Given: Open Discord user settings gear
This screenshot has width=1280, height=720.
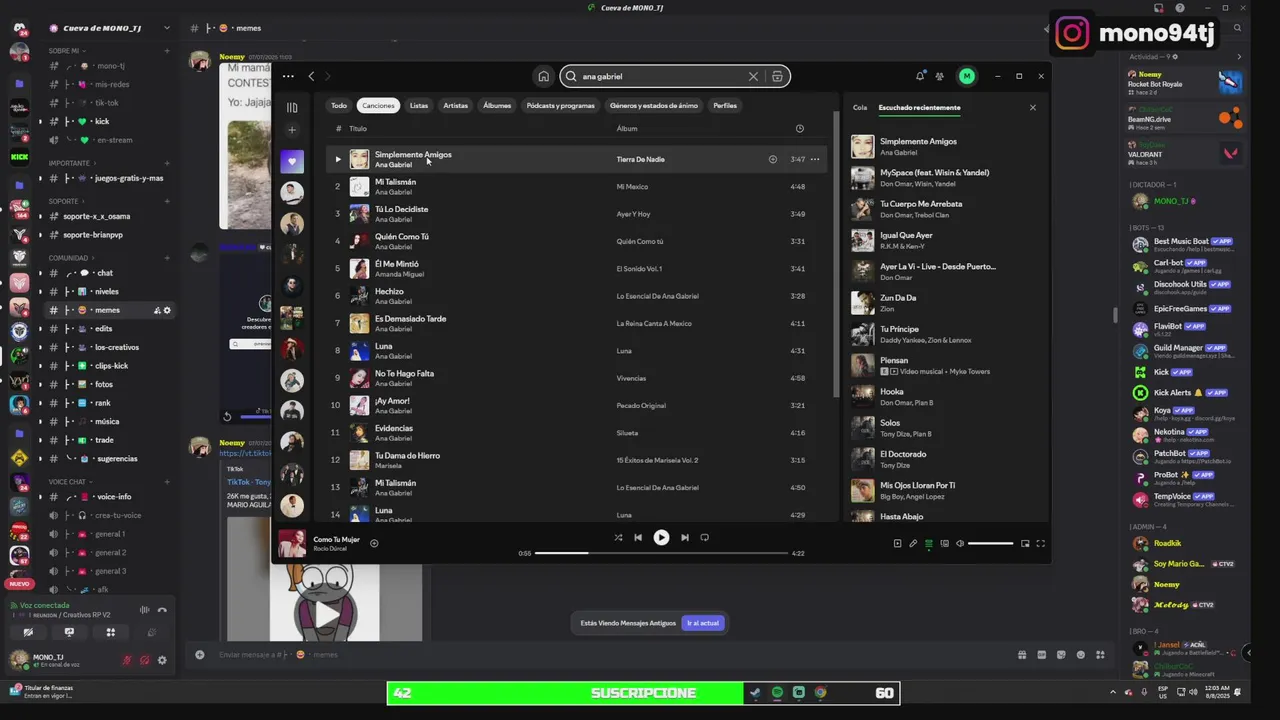Looking at the screenshot, I should point(162,660).
